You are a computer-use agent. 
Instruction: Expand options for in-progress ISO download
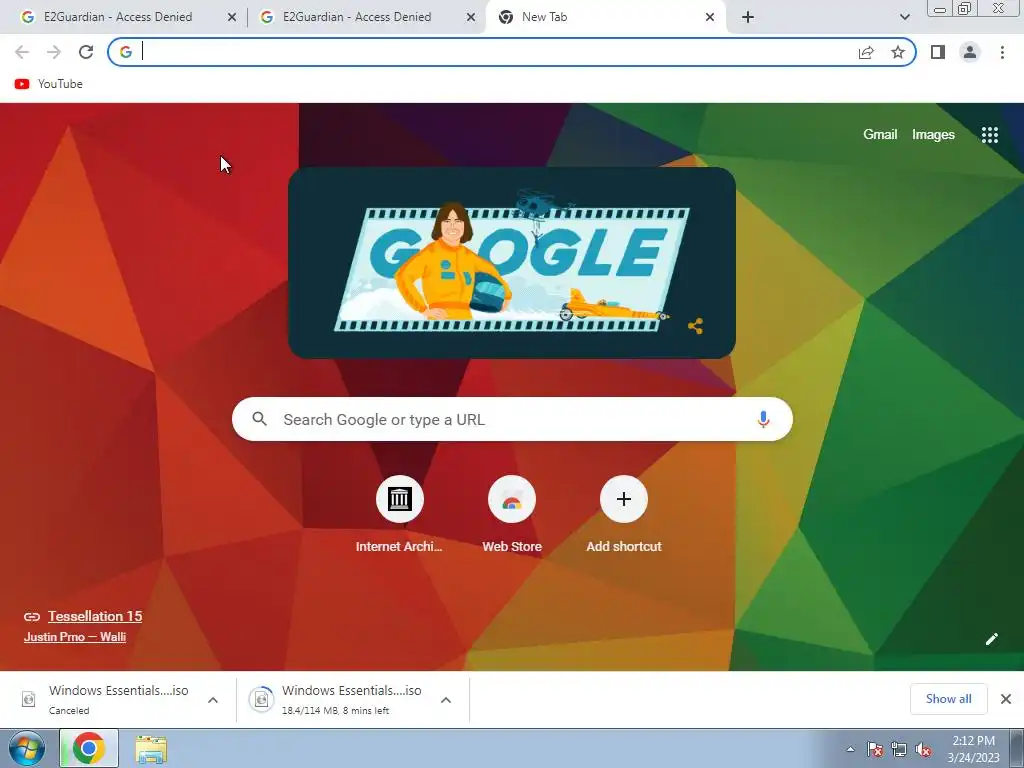[446, 700]
